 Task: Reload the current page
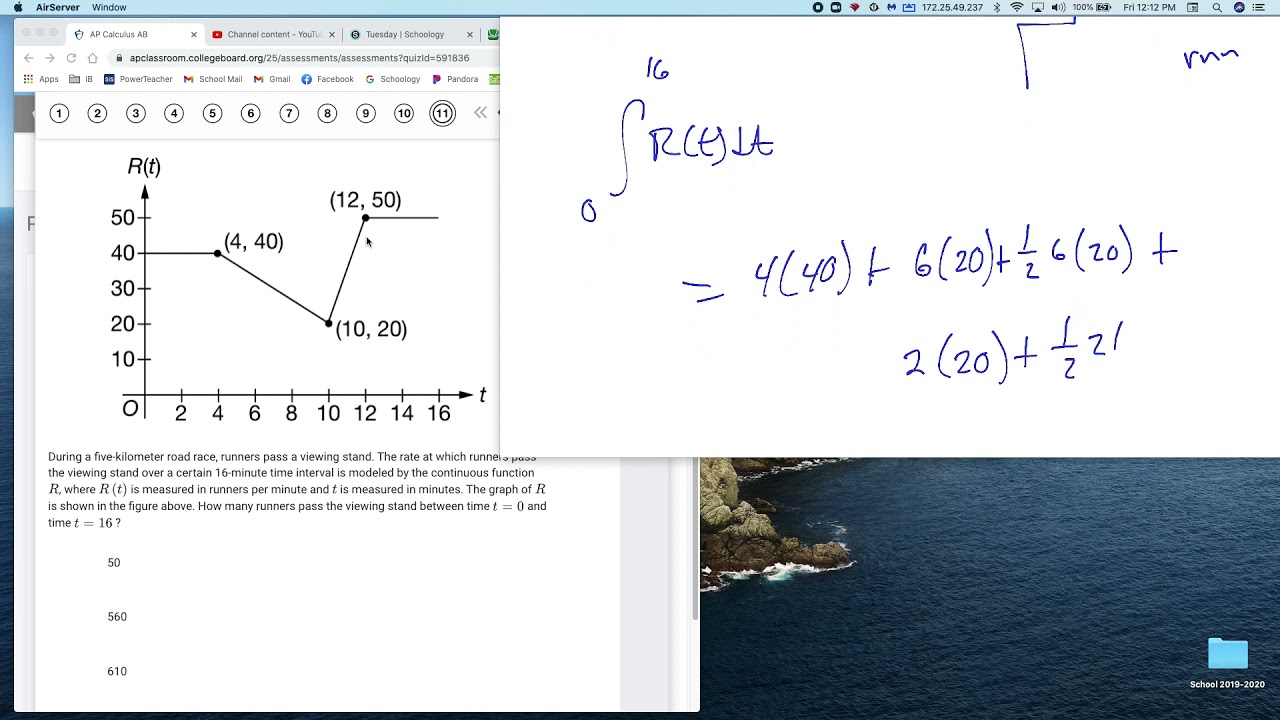[71, 58]
